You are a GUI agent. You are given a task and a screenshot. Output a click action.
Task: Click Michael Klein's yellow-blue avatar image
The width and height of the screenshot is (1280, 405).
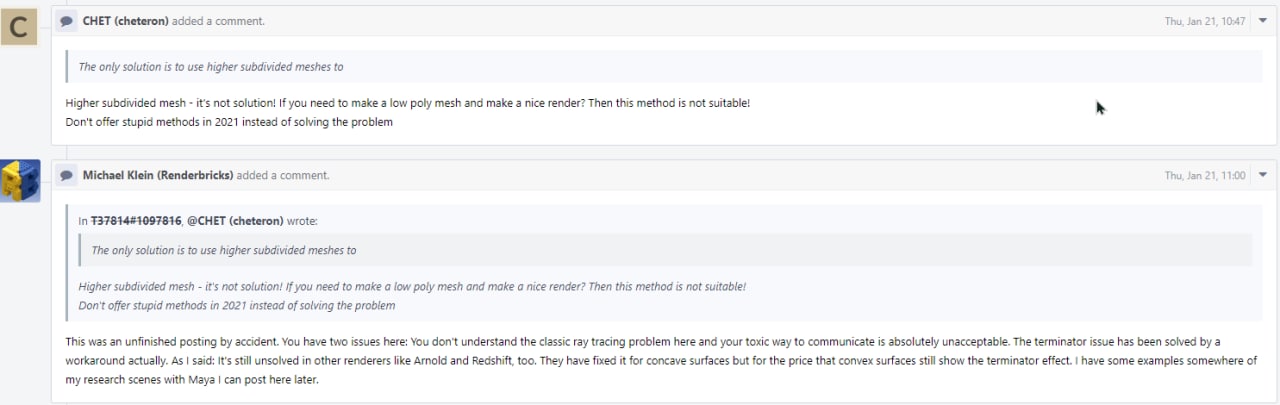point(20,180)
